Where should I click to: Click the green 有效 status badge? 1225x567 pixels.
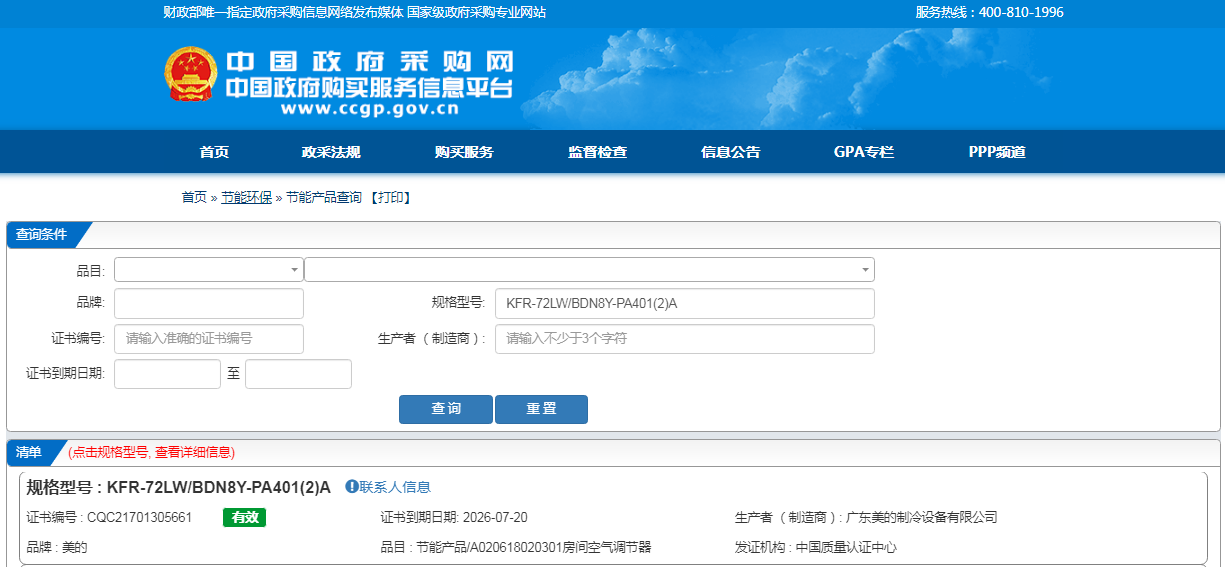[x=245, y=517]
